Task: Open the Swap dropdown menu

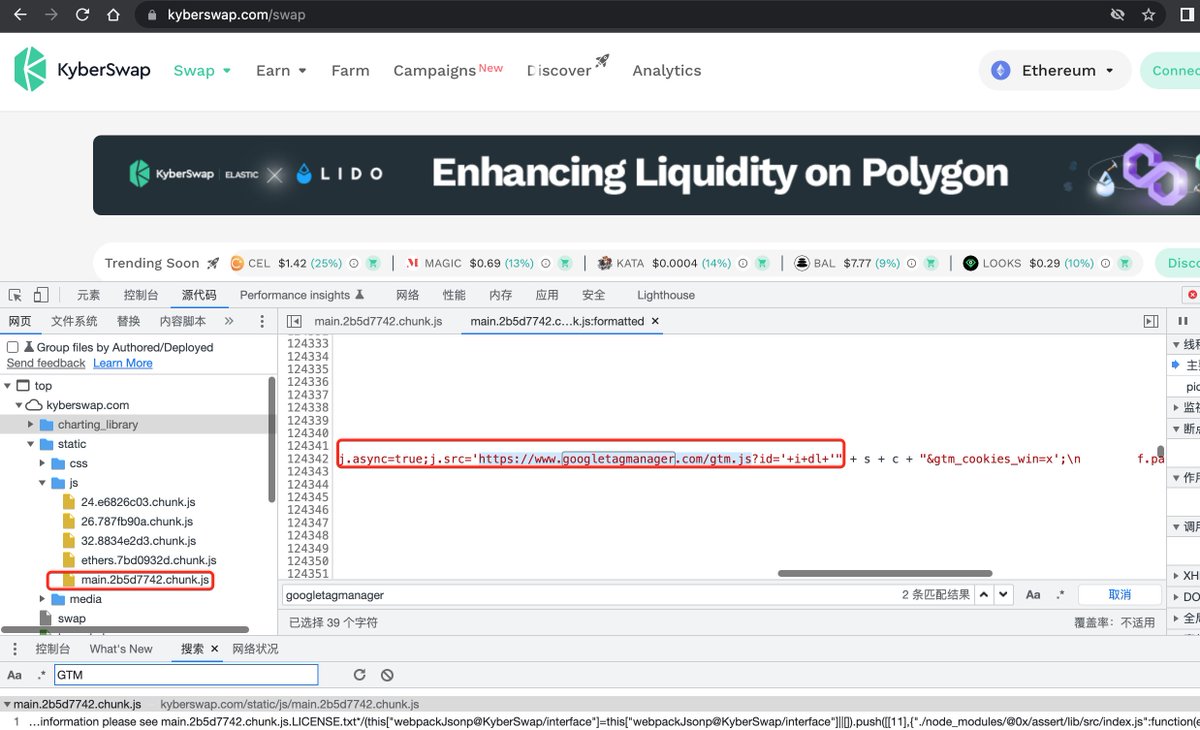Action: pos(202,70)
